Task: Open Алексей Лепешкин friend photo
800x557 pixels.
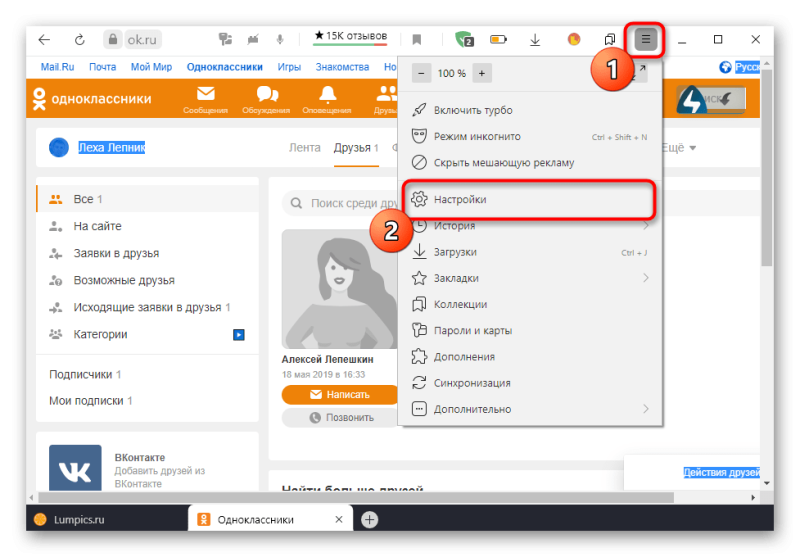Action: click(339, 289)
